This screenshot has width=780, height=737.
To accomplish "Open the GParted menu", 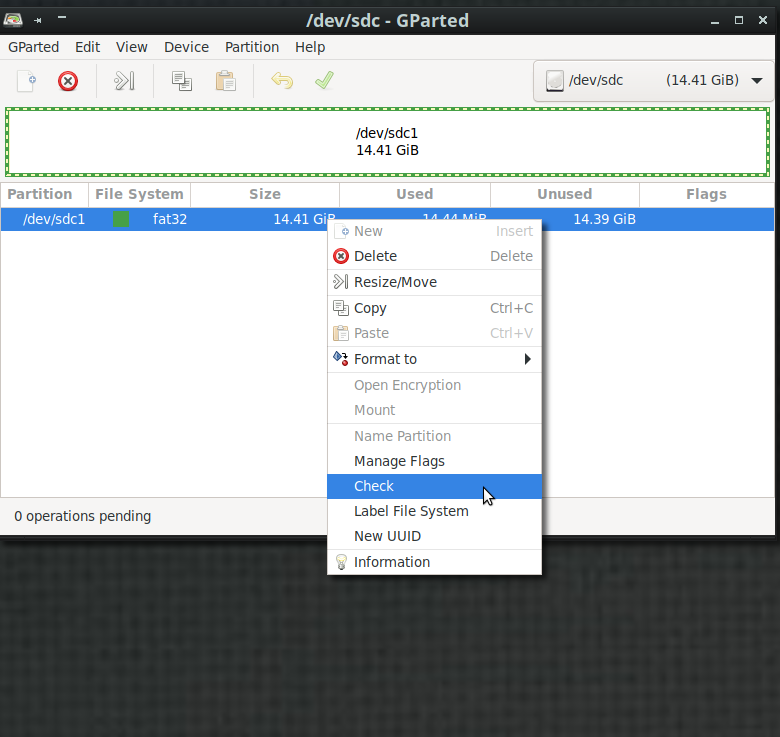I will [33, 47].
